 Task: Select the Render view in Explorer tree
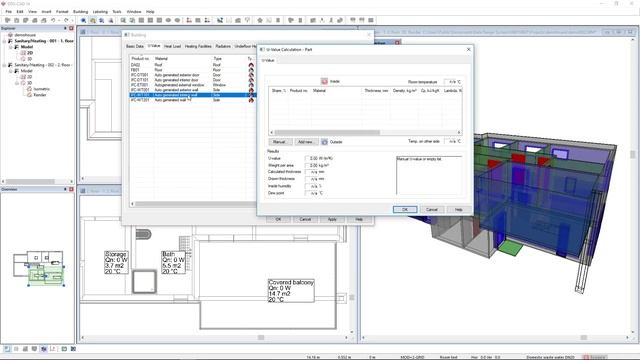[x=40, y=95]
